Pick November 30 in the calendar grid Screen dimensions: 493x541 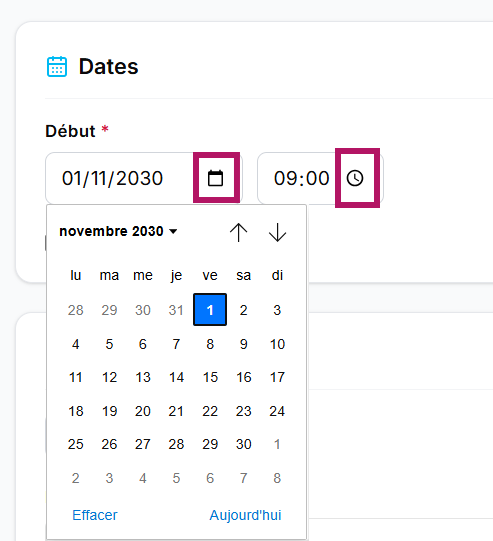tap(244, 444)
